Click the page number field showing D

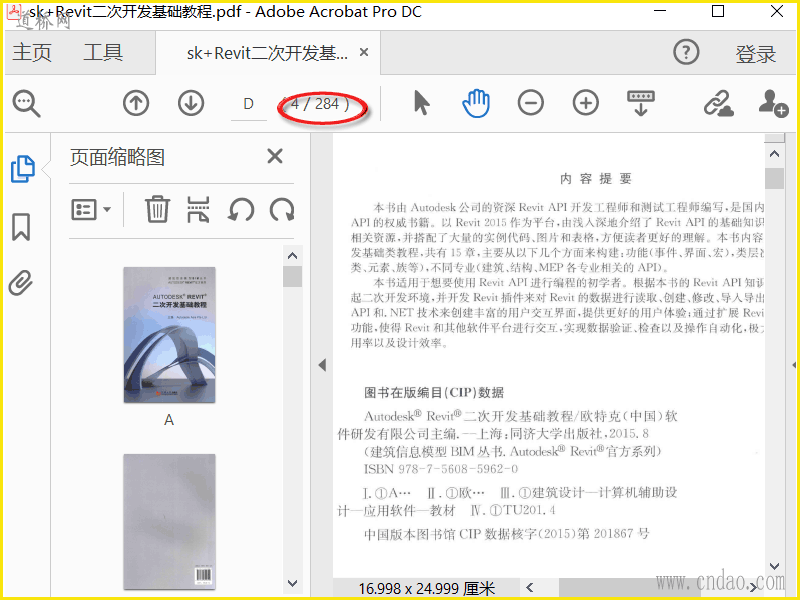pos(248,104)
